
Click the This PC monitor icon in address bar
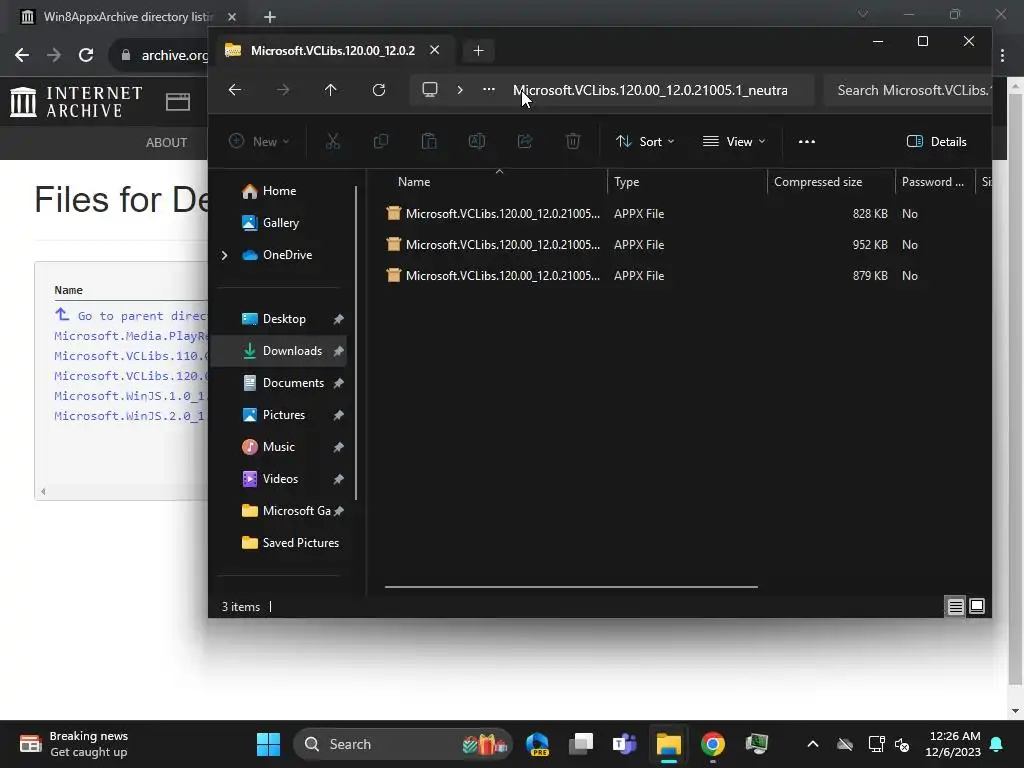pos(430,89)
